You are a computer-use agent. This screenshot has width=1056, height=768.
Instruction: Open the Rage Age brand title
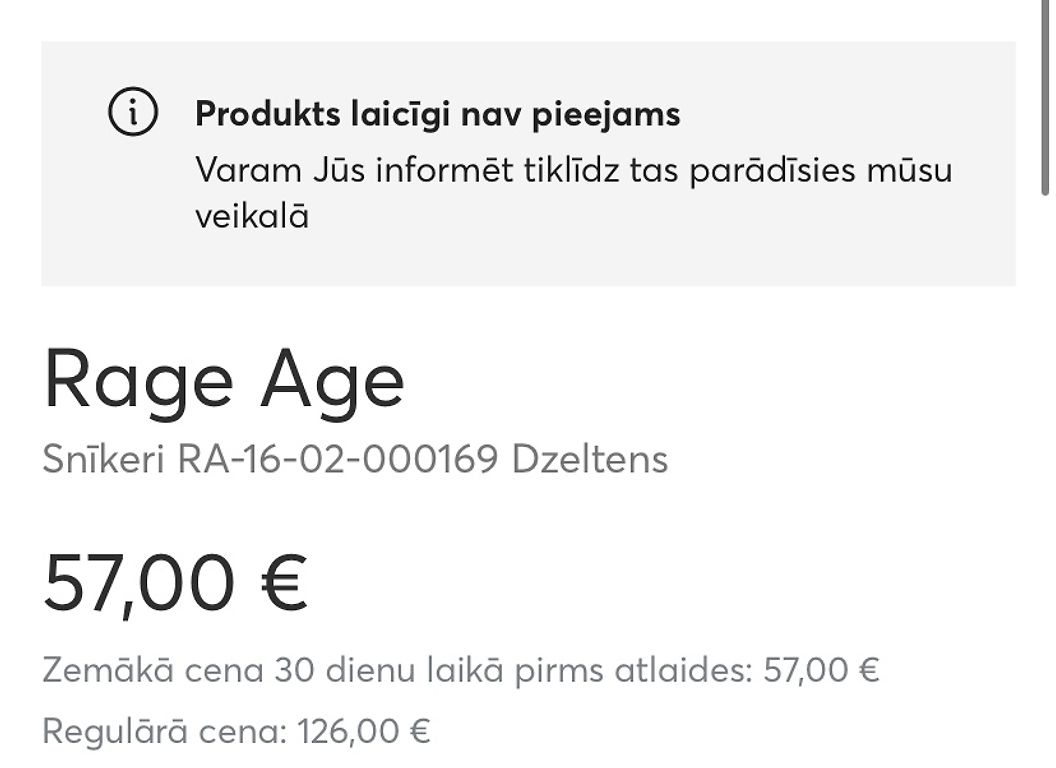224,382
